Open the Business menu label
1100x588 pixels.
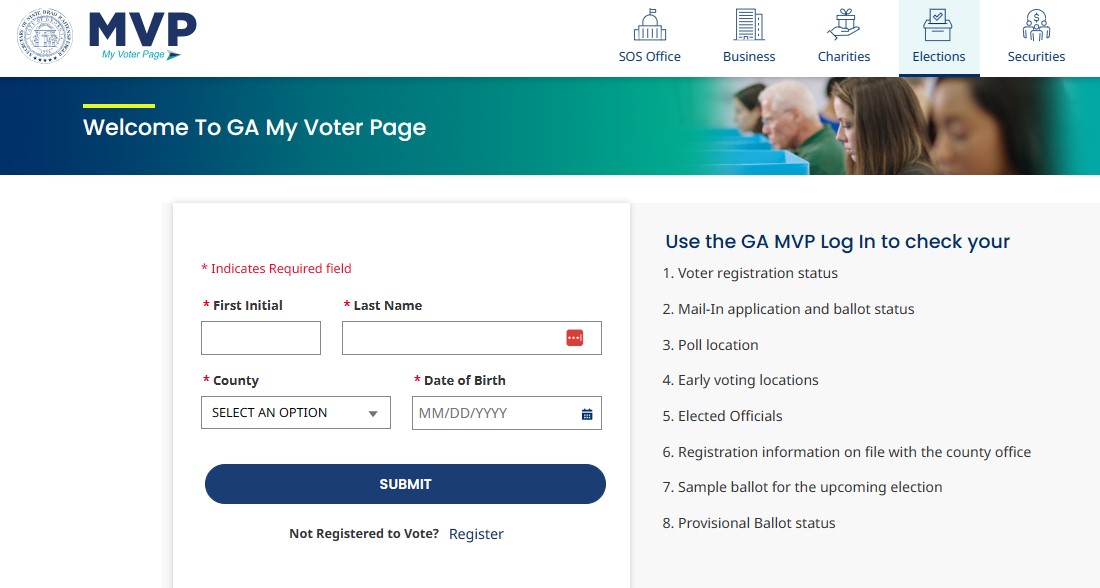click(x=749, y=57)
